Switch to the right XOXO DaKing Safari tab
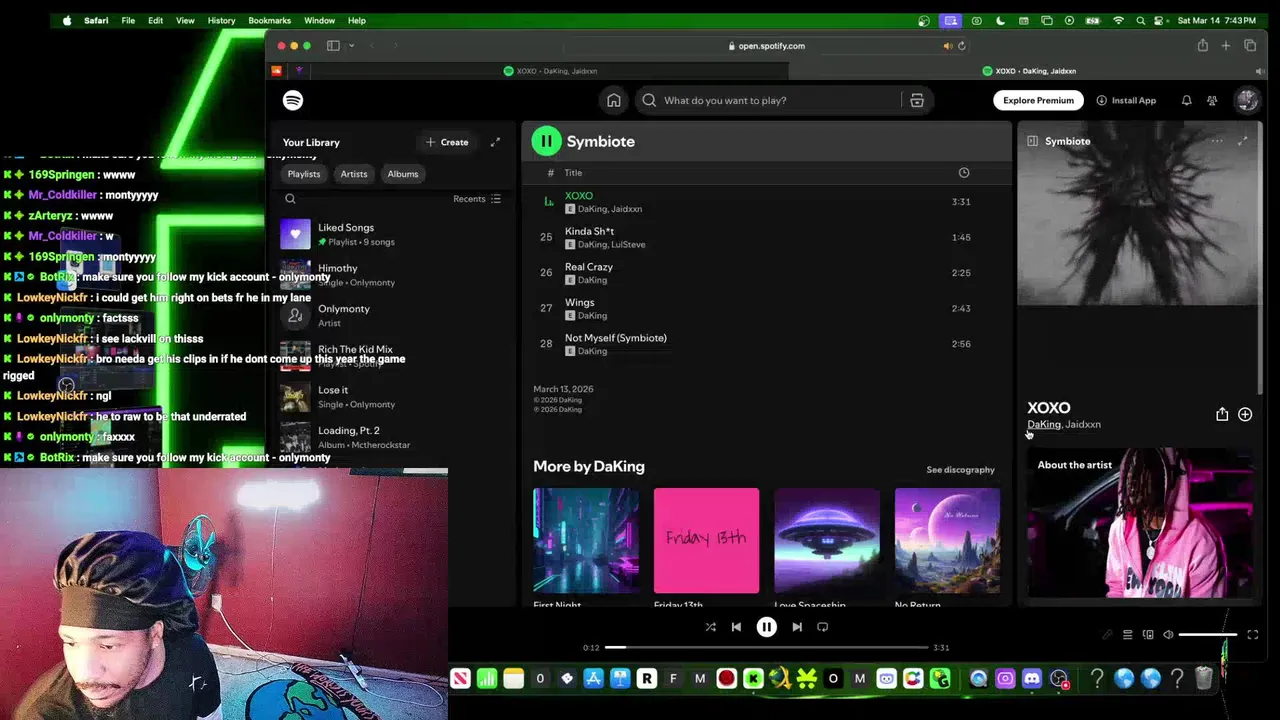Image resolution: width=1280 pixels, height=720 pixels. [x=1029, y=71]
